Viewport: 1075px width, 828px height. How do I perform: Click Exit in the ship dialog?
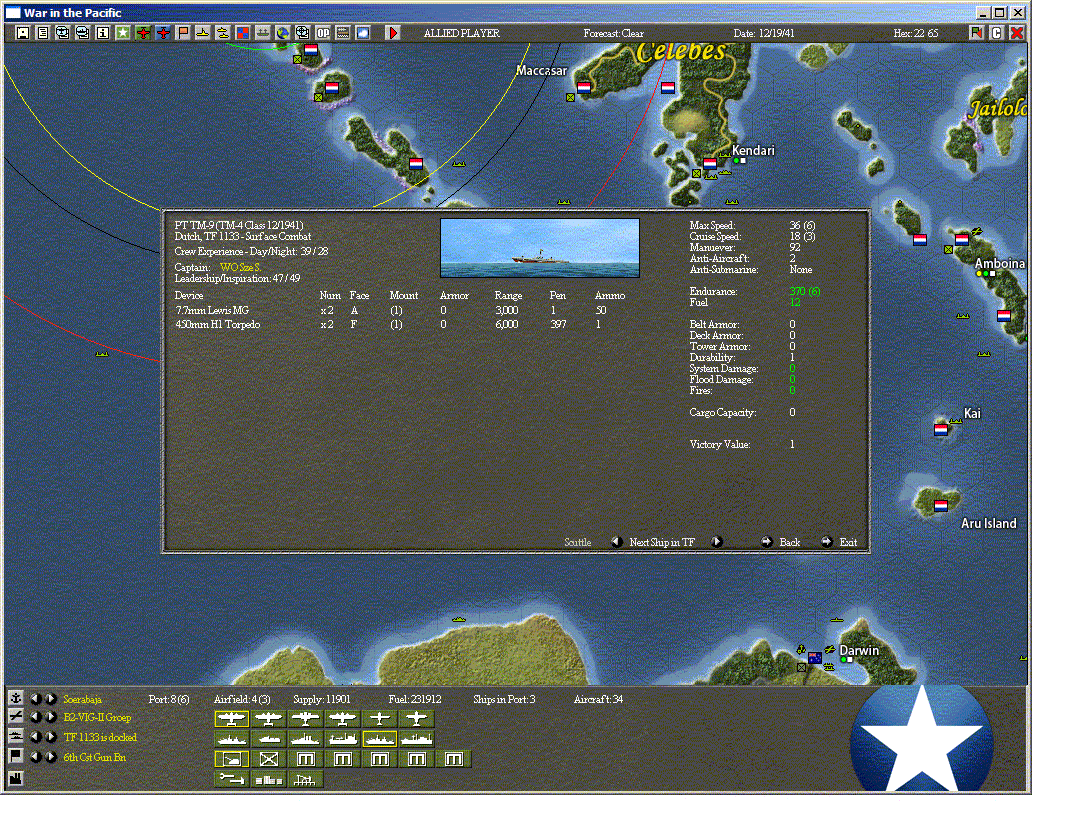click(x=848, y=542)
